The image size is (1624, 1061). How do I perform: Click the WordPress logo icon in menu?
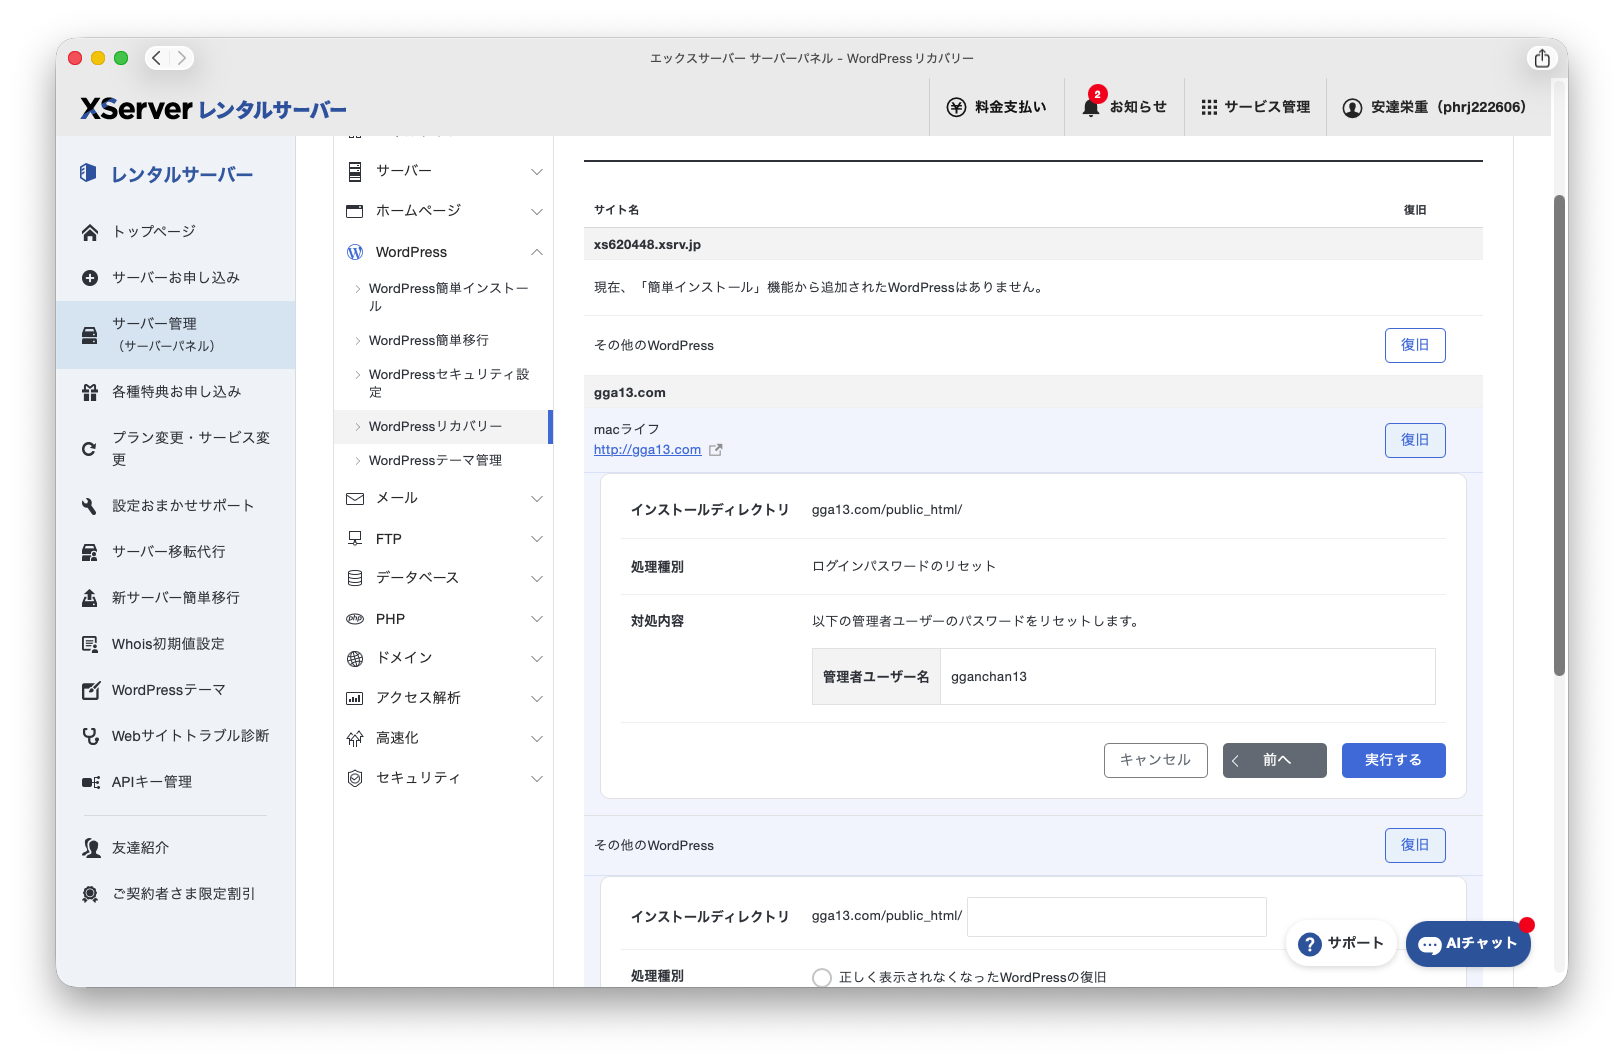point(355,252)
